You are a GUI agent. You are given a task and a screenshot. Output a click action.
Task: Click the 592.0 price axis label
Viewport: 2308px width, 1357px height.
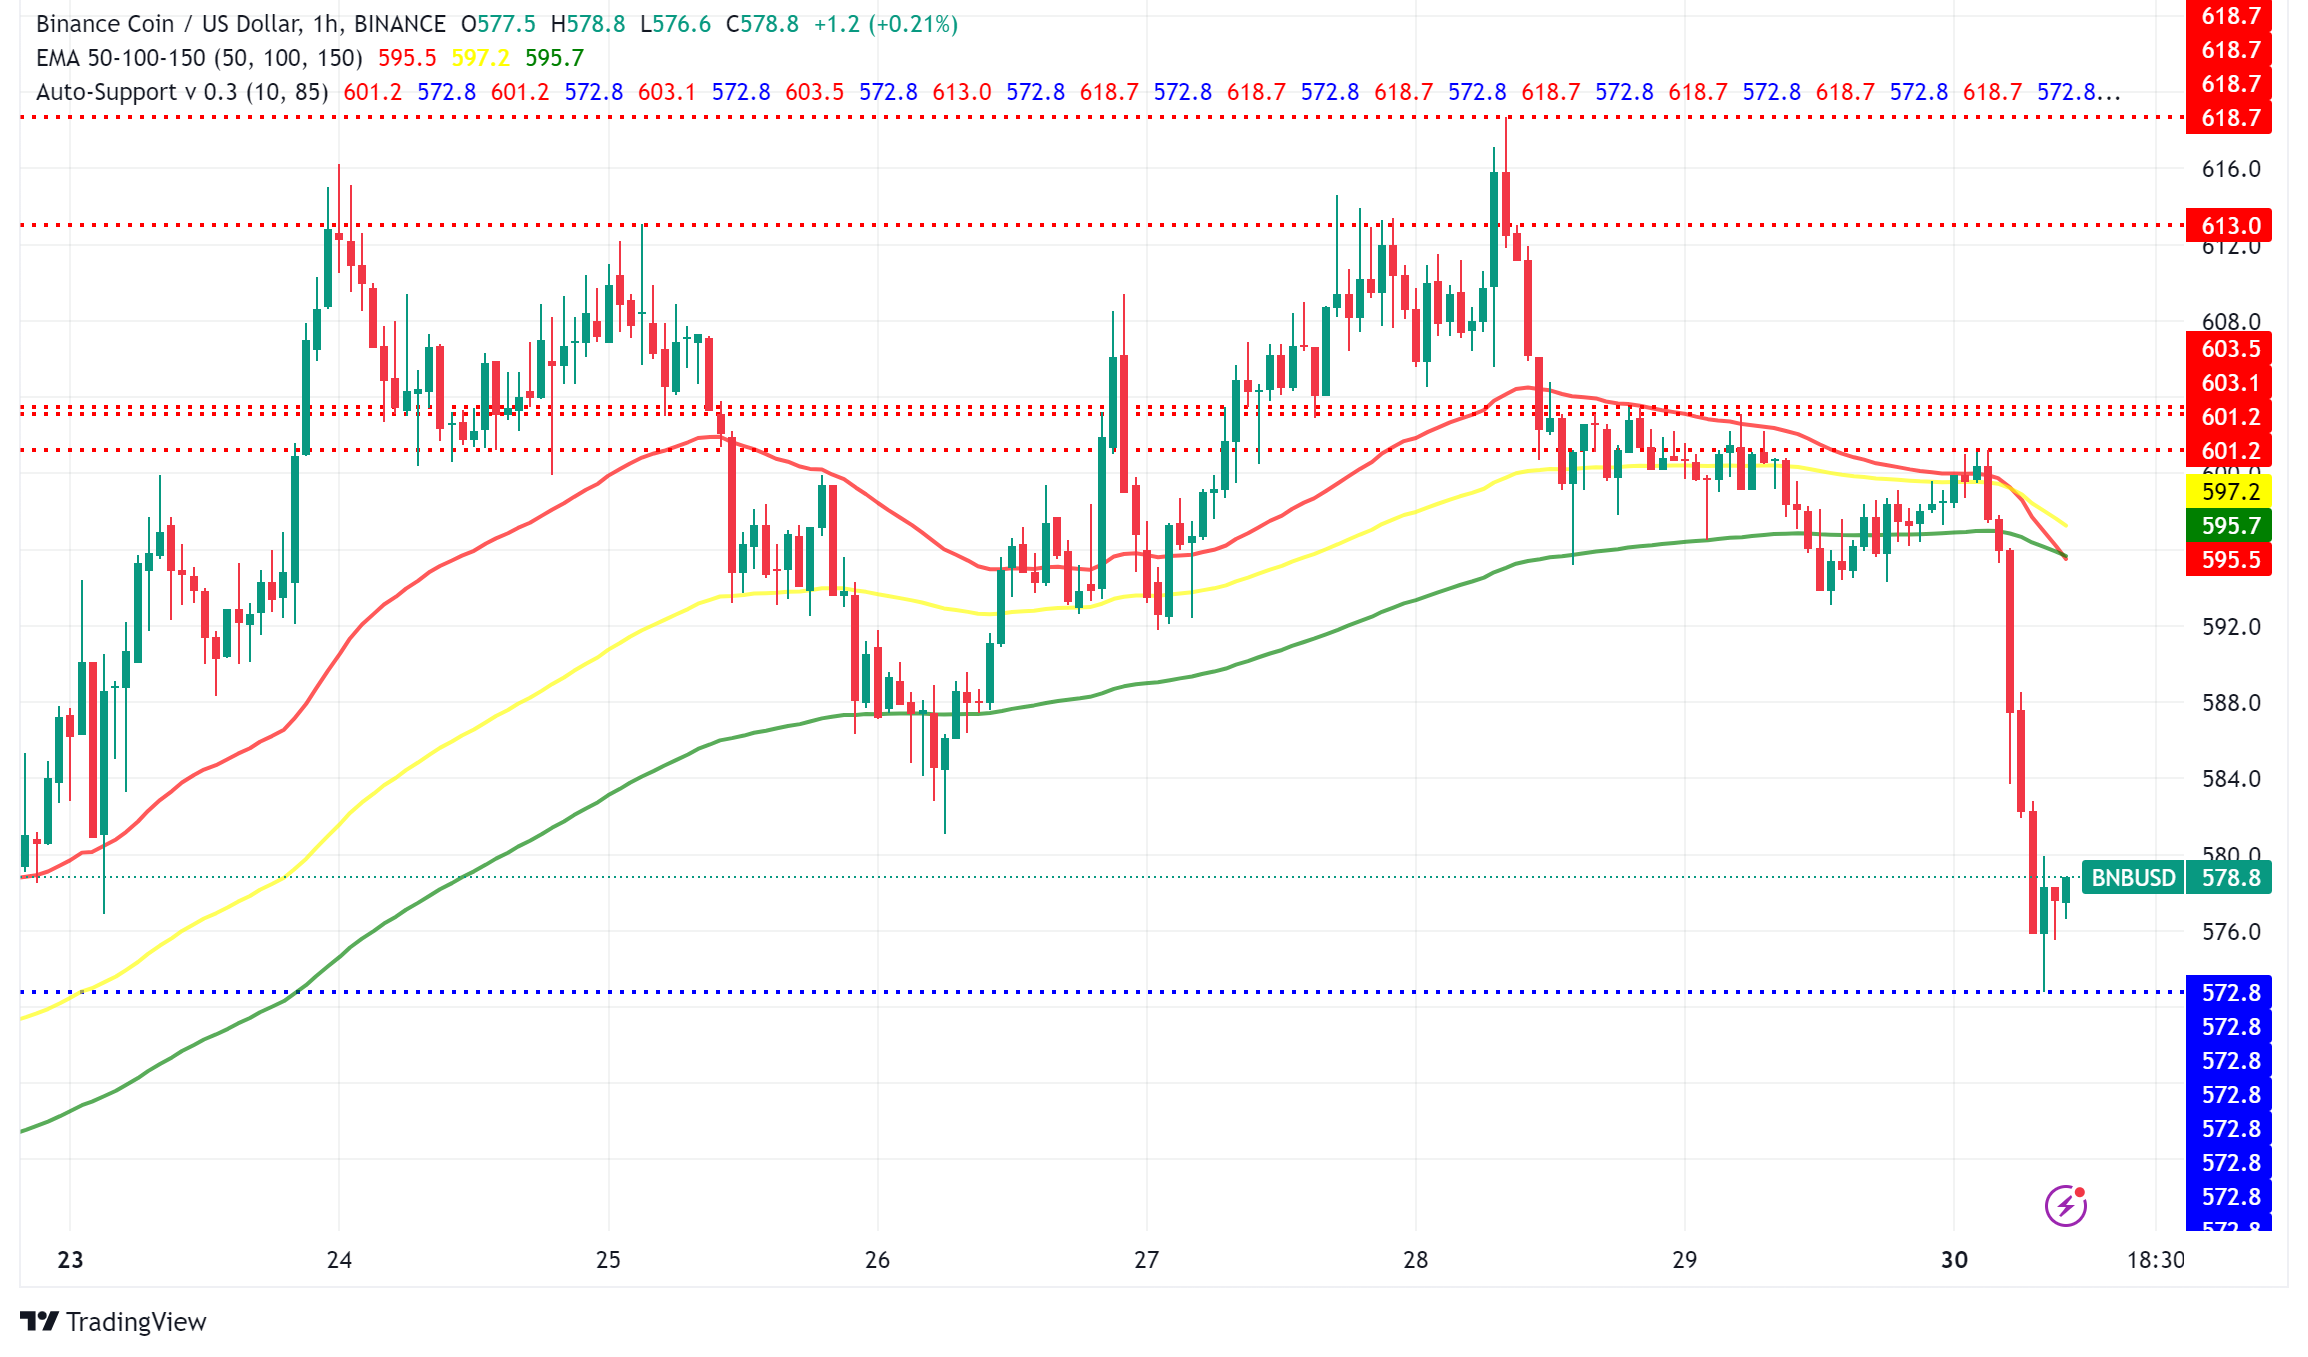(2230, 627)
